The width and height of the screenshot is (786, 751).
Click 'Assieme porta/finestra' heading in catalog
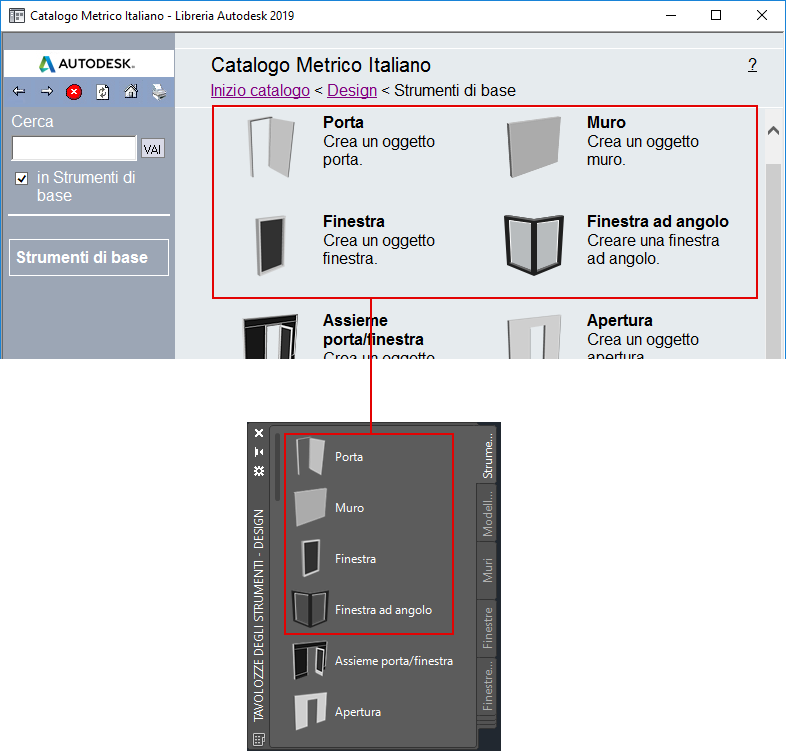[x=373, y=330]
